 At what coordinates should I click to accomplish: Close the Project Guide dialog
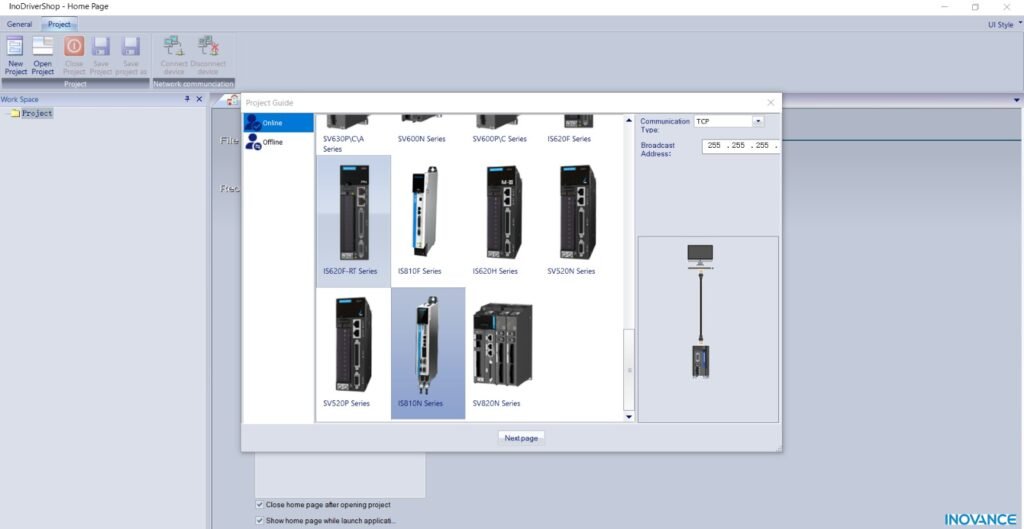(x=770, y=102)
